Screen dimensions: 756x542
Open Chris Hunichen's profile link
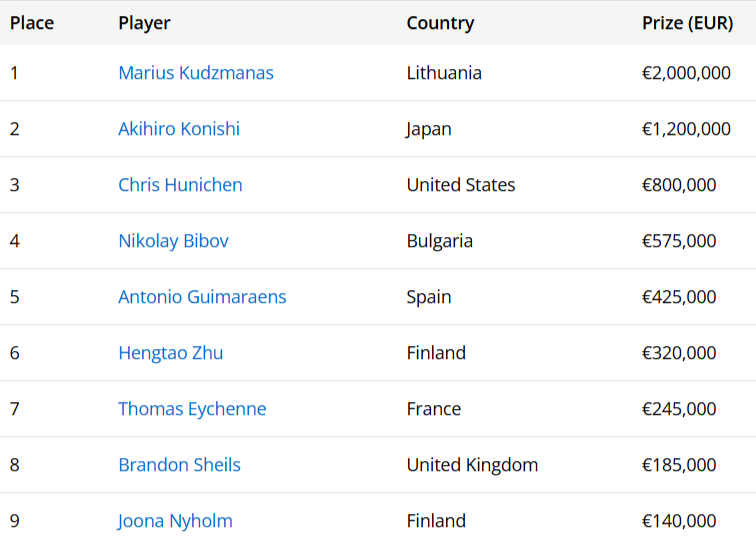(x=180, y=185)
